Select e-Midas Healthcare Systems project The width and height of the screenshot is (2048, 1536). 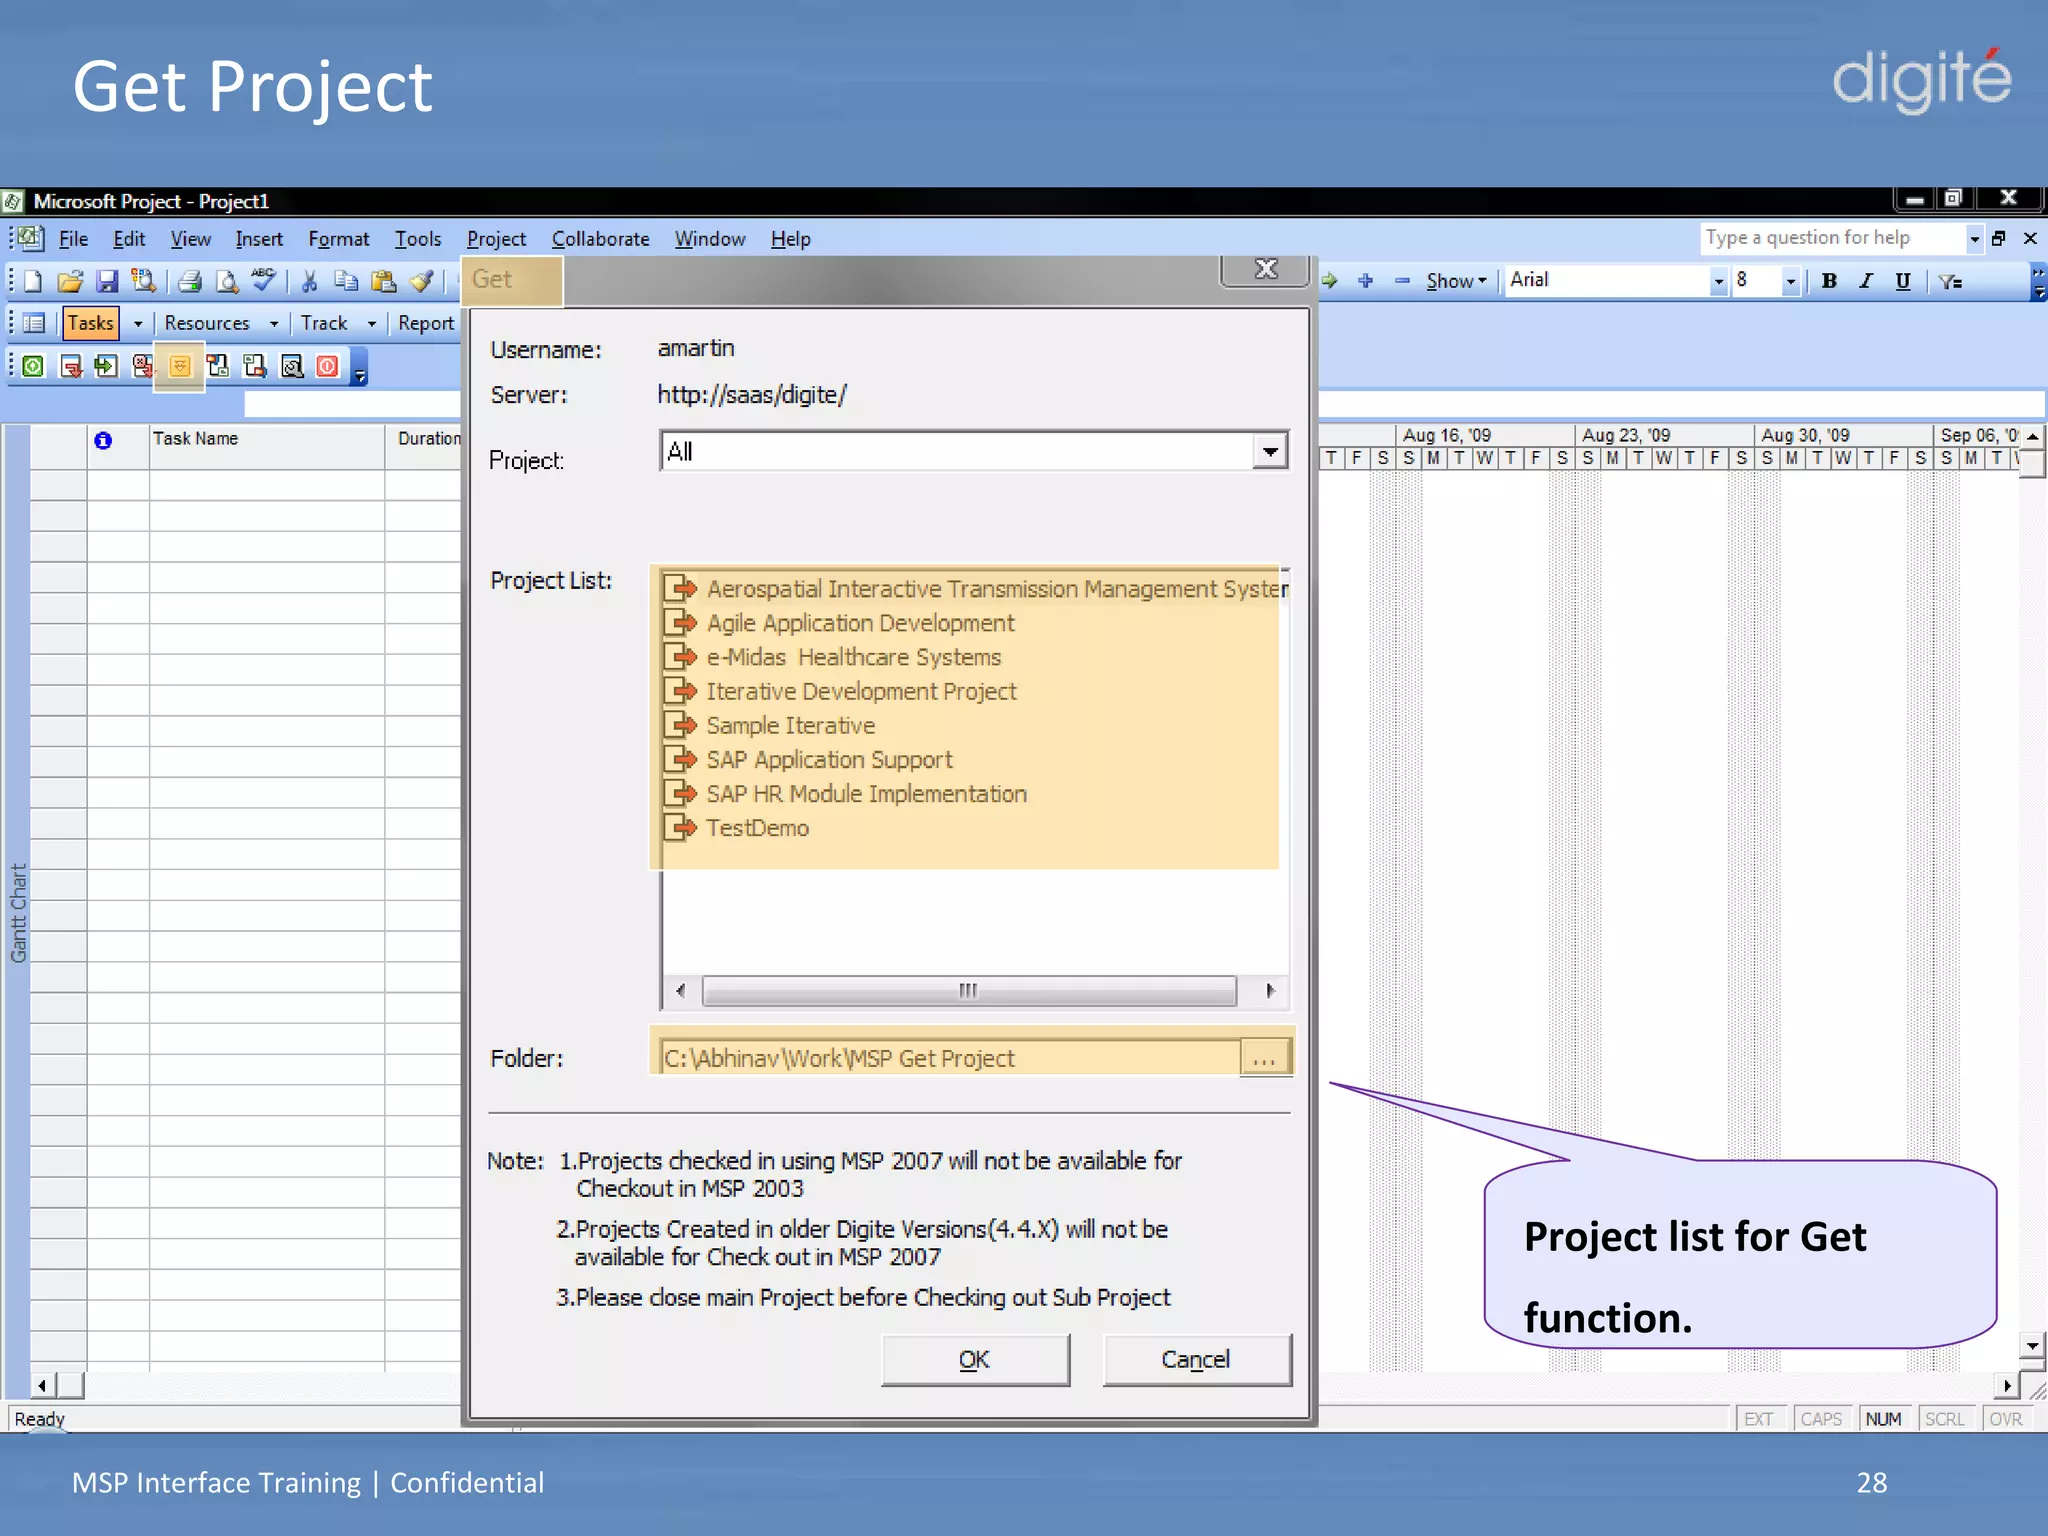click(853, 657)
